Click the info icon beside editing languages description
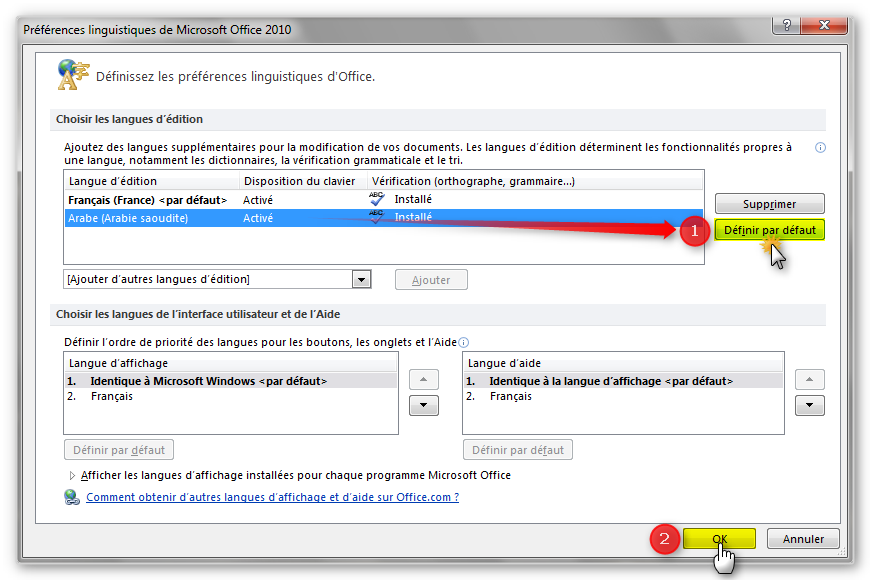 (820, 148)
